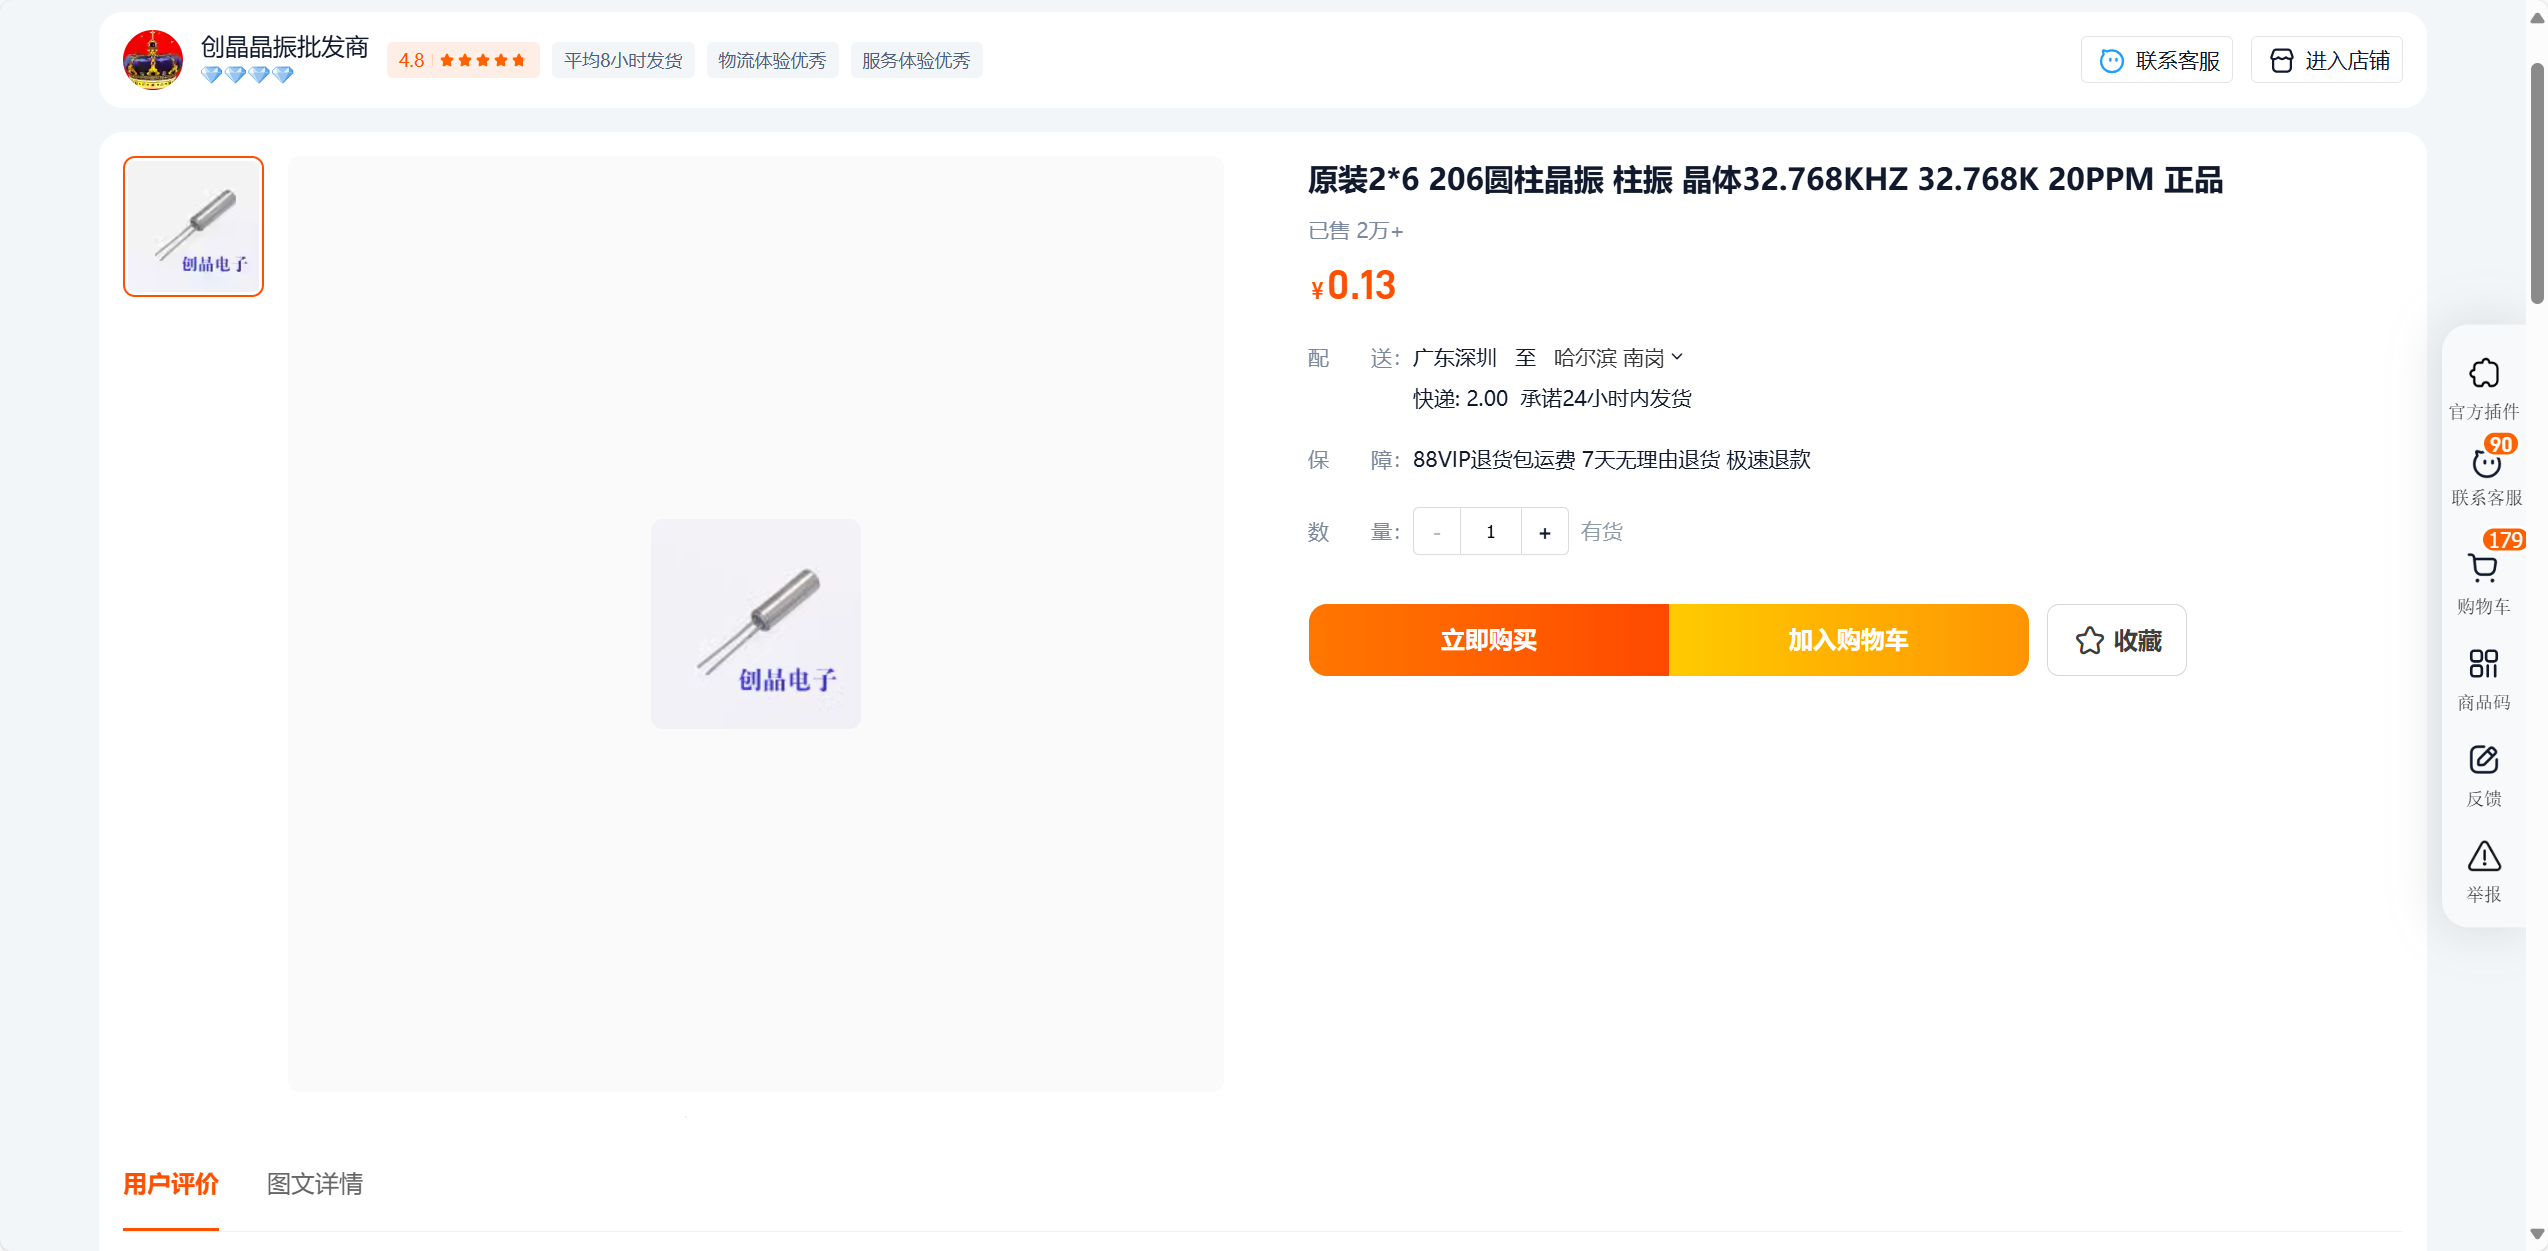
Task: Click the sidebar 联系客服 smiley icon
Action: click(2486, 463)
